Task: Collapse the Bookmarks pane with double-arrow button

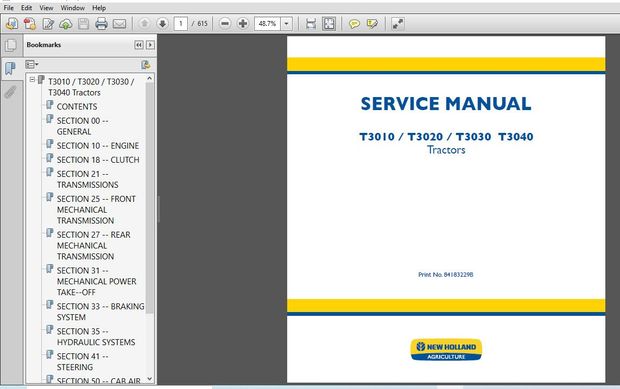Action: point(139,45)
